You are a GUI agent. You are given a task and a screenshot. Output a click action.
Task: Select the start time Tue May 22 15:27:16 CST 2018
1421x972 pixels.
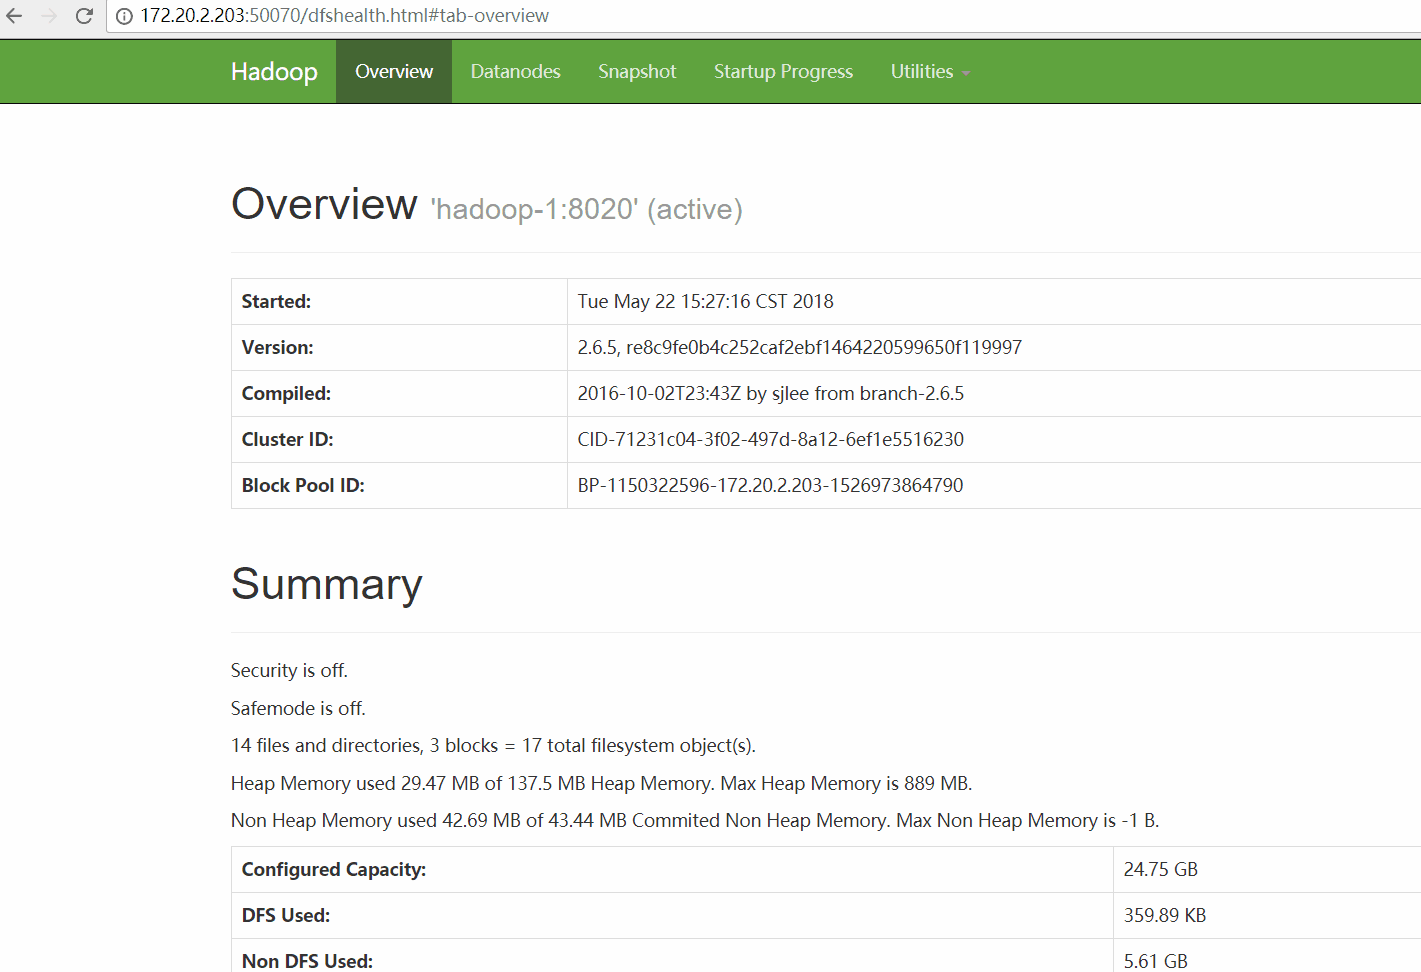[705, 301]
